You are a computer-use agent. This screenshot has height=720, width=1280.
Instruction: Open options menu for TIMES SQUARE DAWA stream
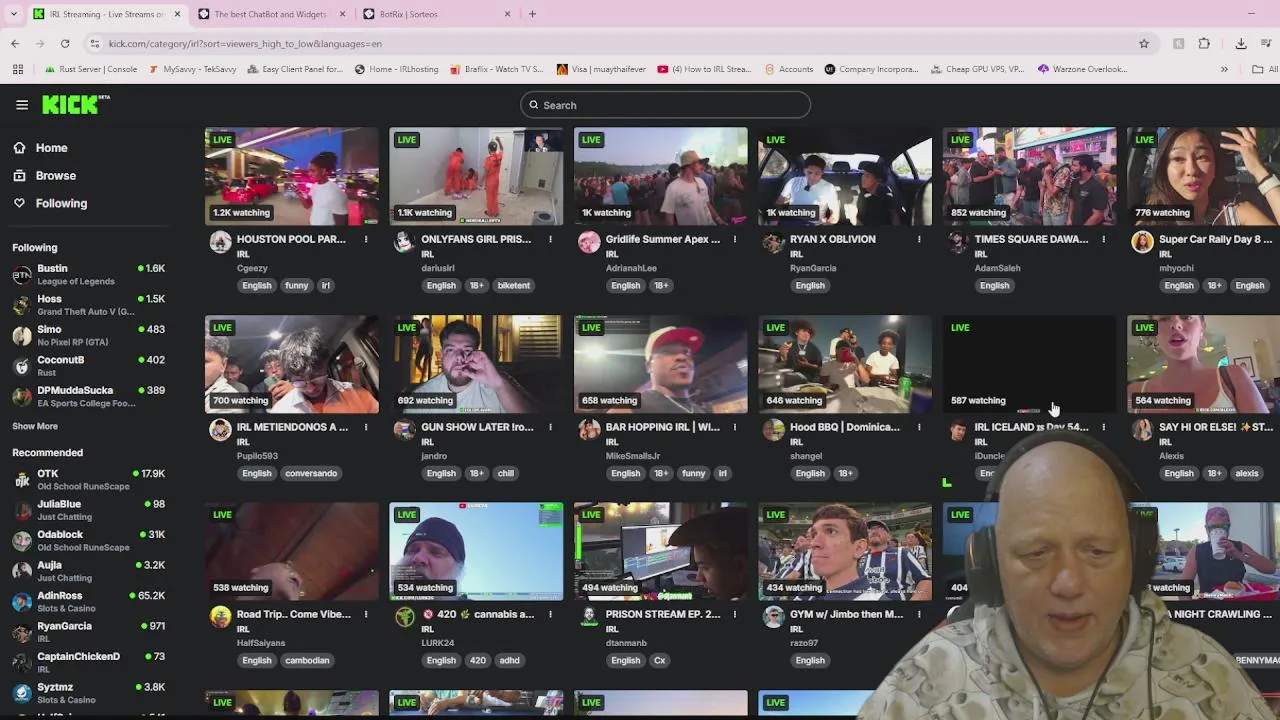pyautogui.click(x=1103, y=239)
